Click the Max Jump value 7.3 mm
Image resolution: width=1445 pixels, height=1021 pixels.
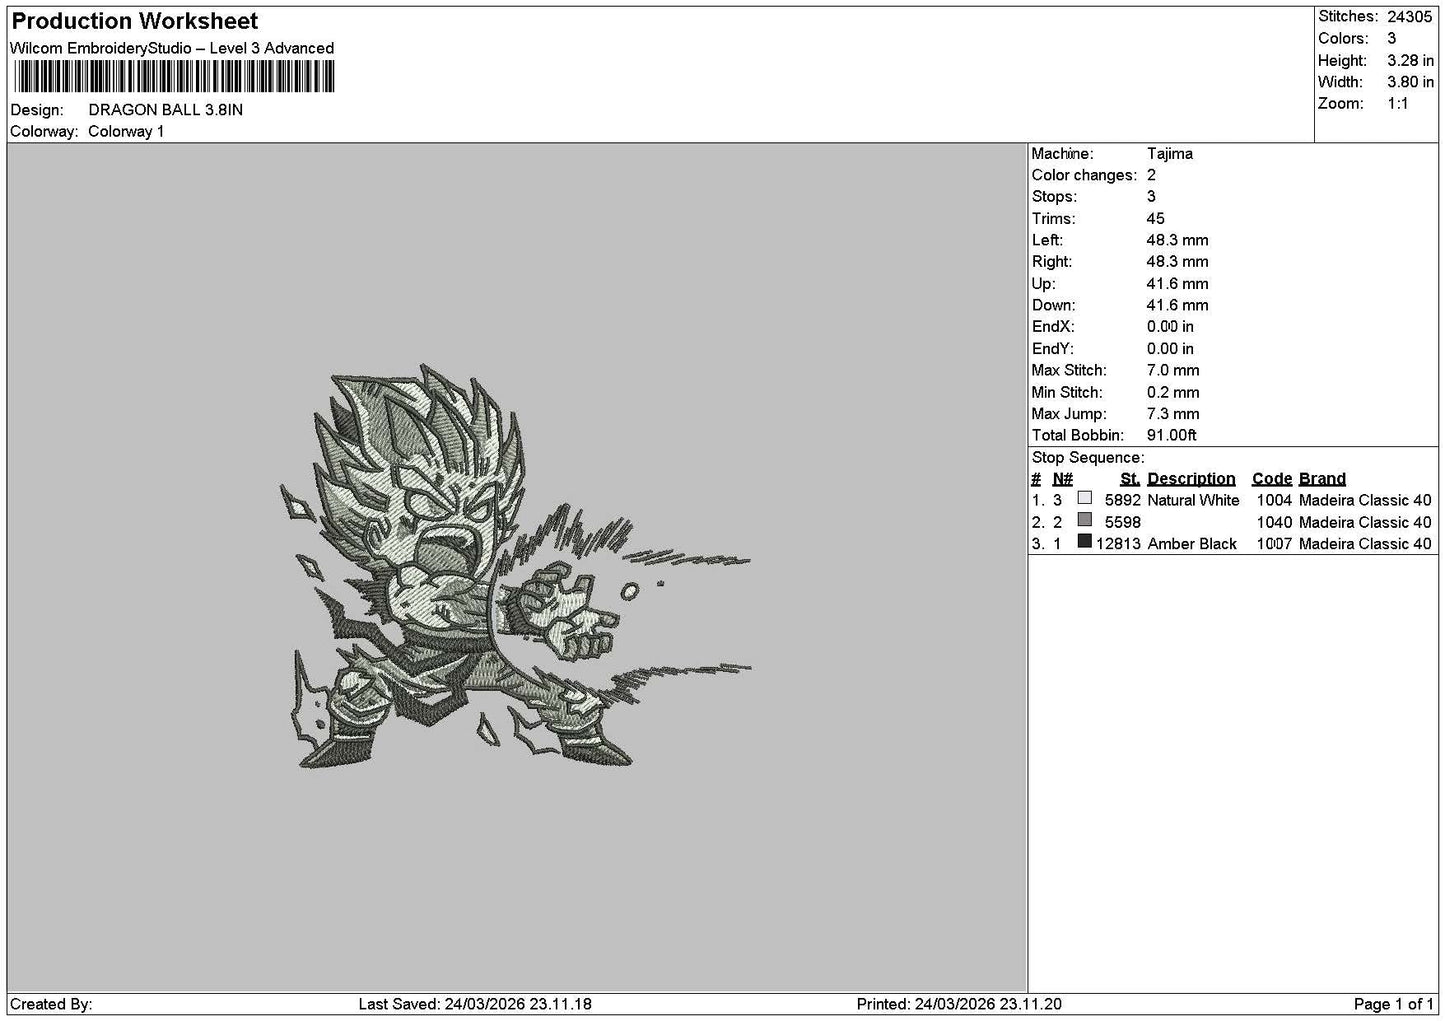1173,414
